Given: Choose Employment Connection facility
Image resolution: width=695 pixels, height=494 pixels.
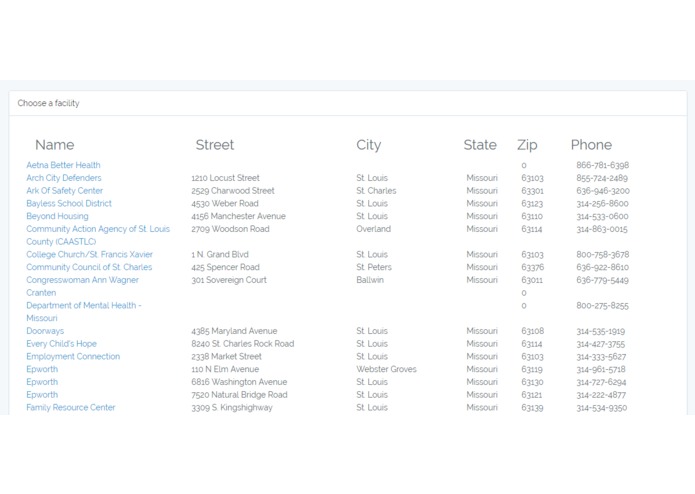Looking at the screenshot, I should pyautogui.click(x=73, y=357).
